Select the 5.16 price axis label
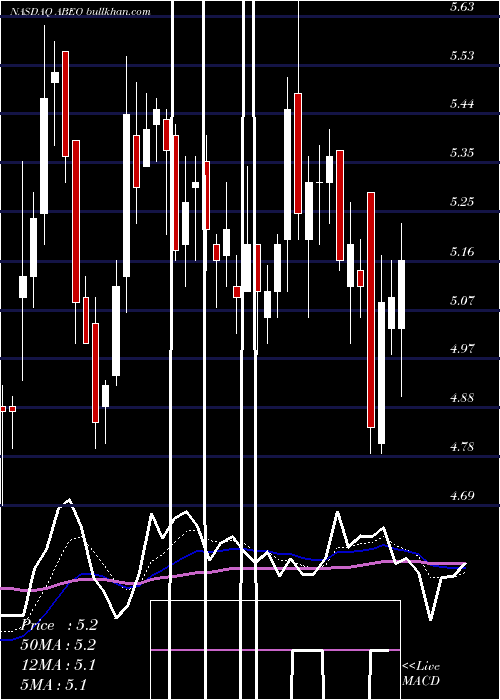Screen dimensions: 500x700 coord(462,251)
